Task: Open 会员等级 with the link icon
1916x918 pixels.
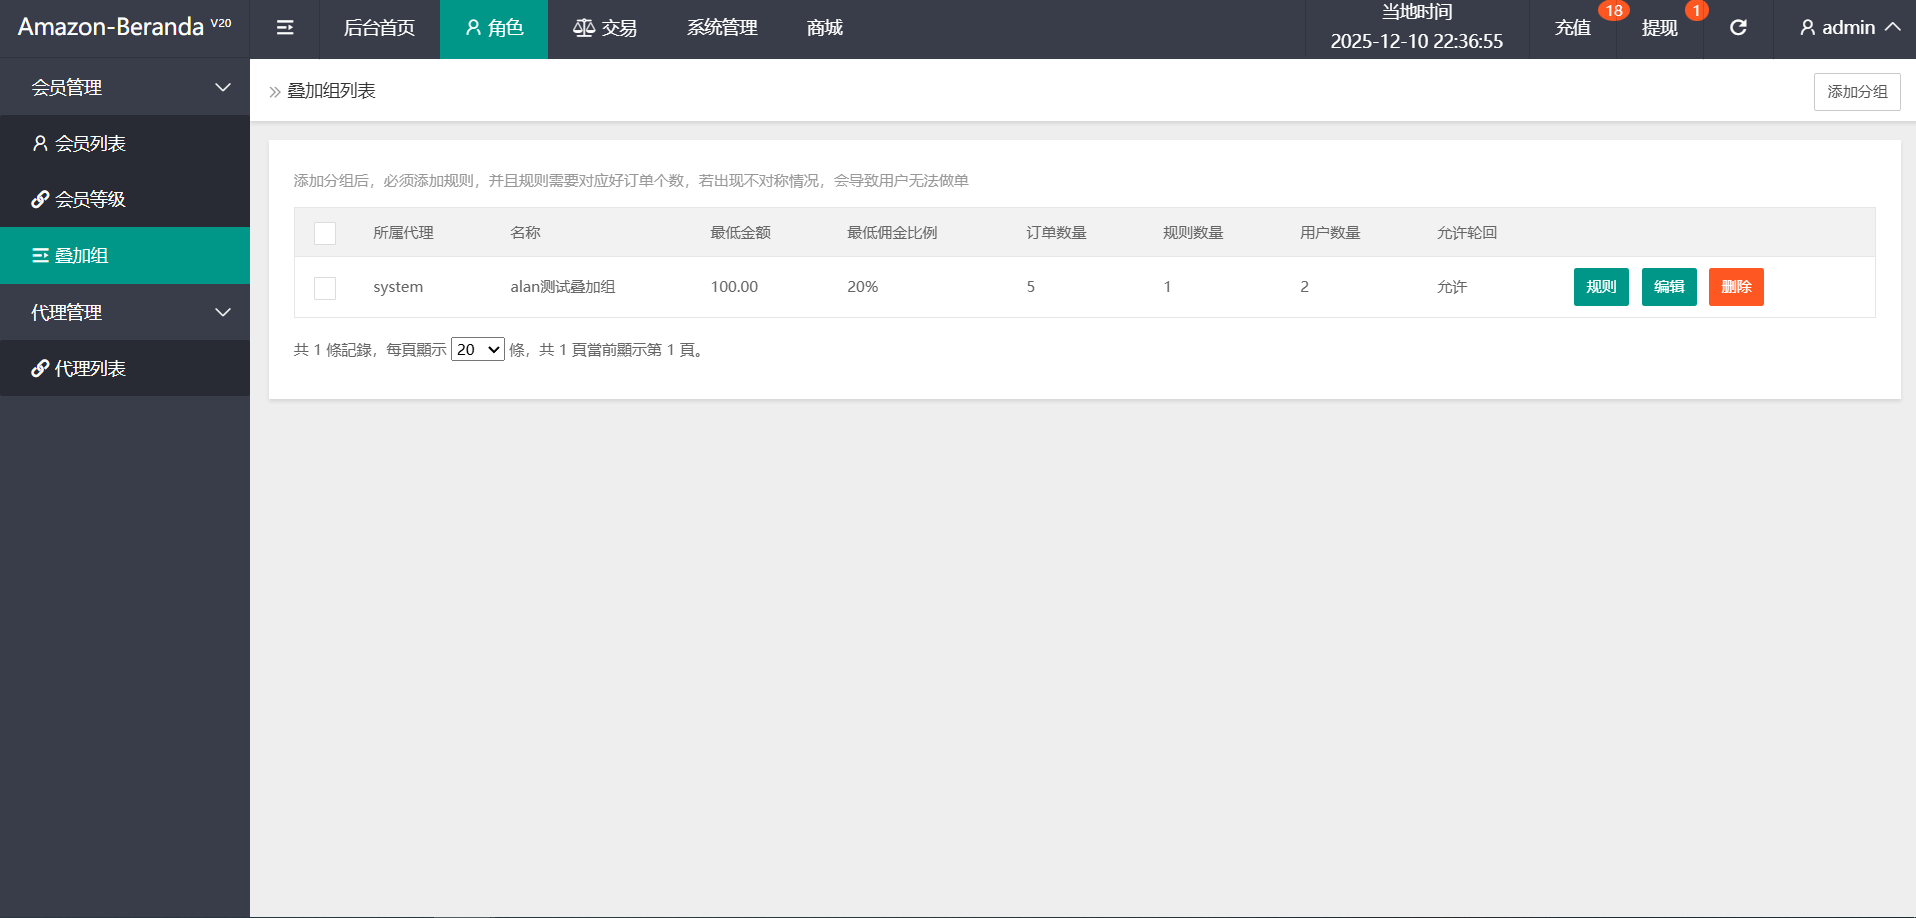Action: click(79, 200)
